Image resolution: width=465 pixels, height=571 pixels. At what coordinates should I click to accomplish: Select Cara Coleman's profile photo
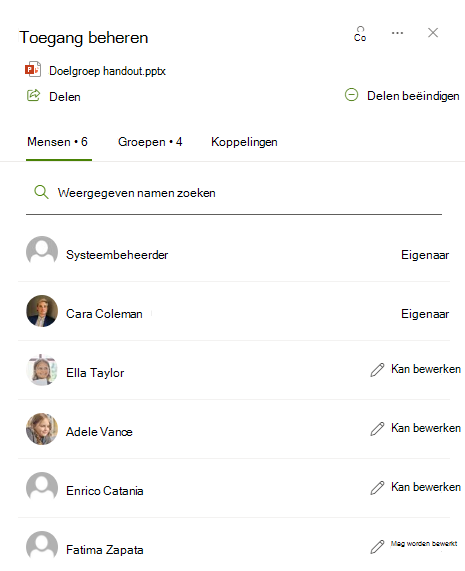(42, 311)
